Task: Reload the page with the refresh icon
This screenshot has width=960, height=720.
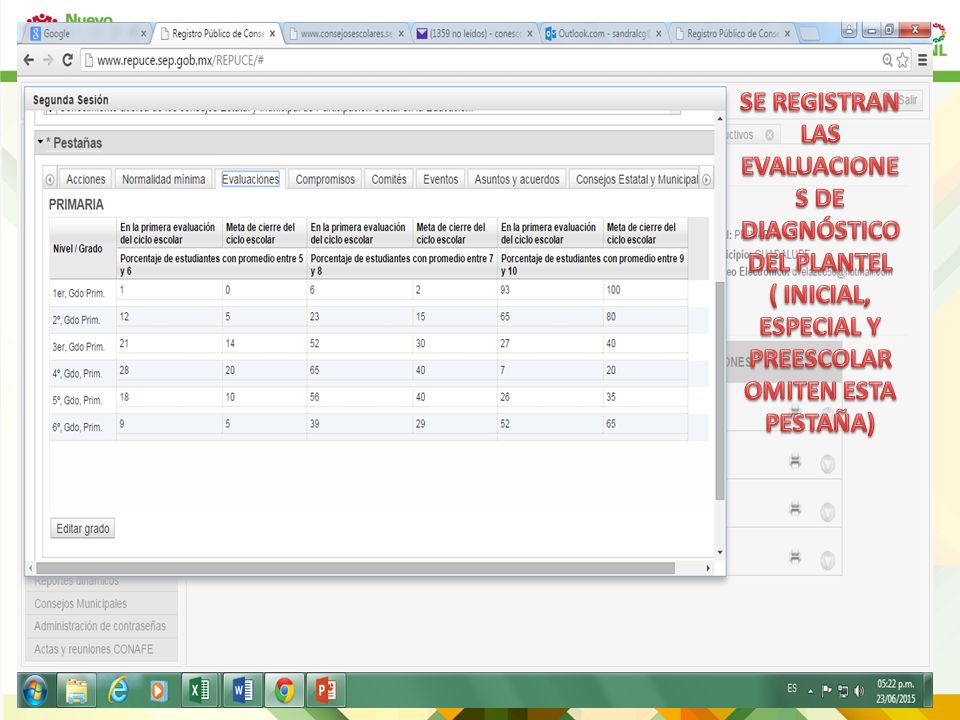Action: coord(67,60)
